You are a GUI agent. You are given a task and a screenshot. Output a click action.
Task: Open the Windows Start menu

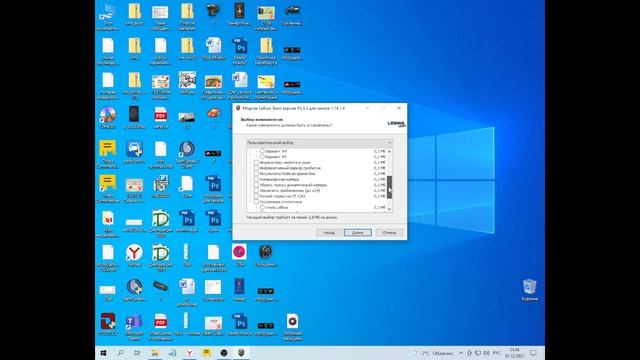pyautogui.click(x=103, y=353)
